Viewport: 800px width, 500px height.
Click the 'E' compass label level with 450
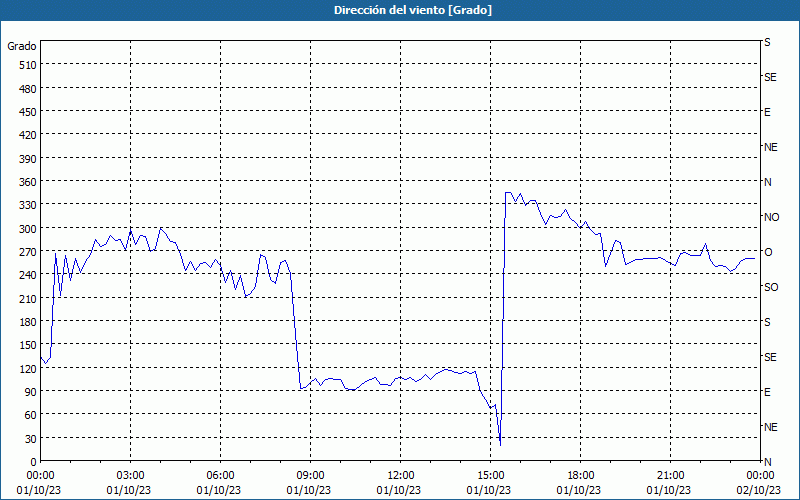point(767,112)
